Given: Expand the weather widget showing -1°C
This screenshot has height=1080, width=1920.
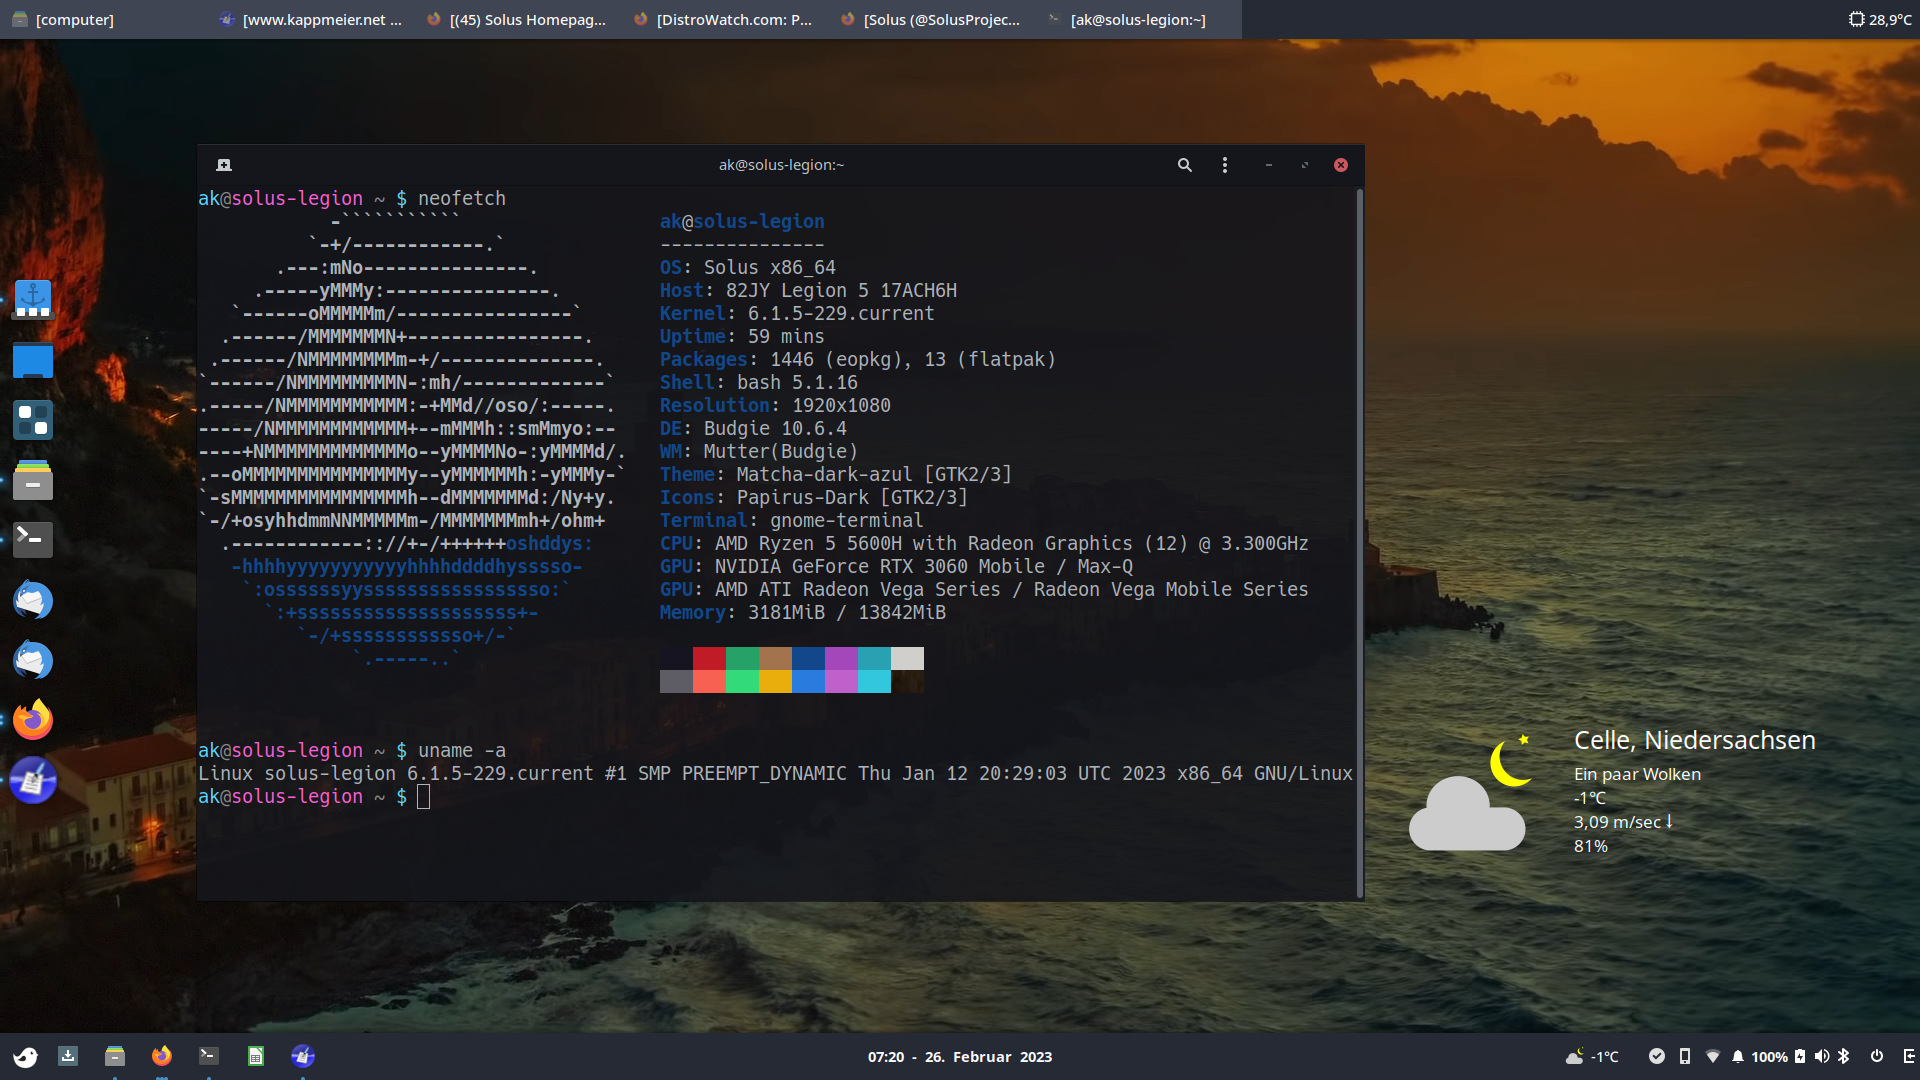Looking at the screenshot, I should coord(1590,1056).
